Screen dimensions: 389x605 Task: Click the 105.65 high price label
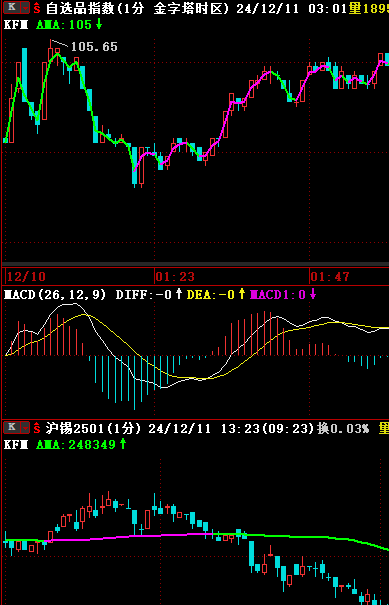point(94,47)
